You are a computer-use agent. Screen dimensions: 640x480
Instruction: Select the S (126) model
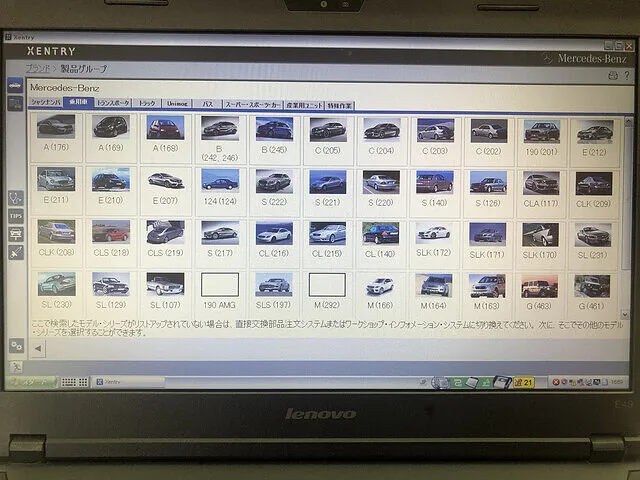click(488, 183)
